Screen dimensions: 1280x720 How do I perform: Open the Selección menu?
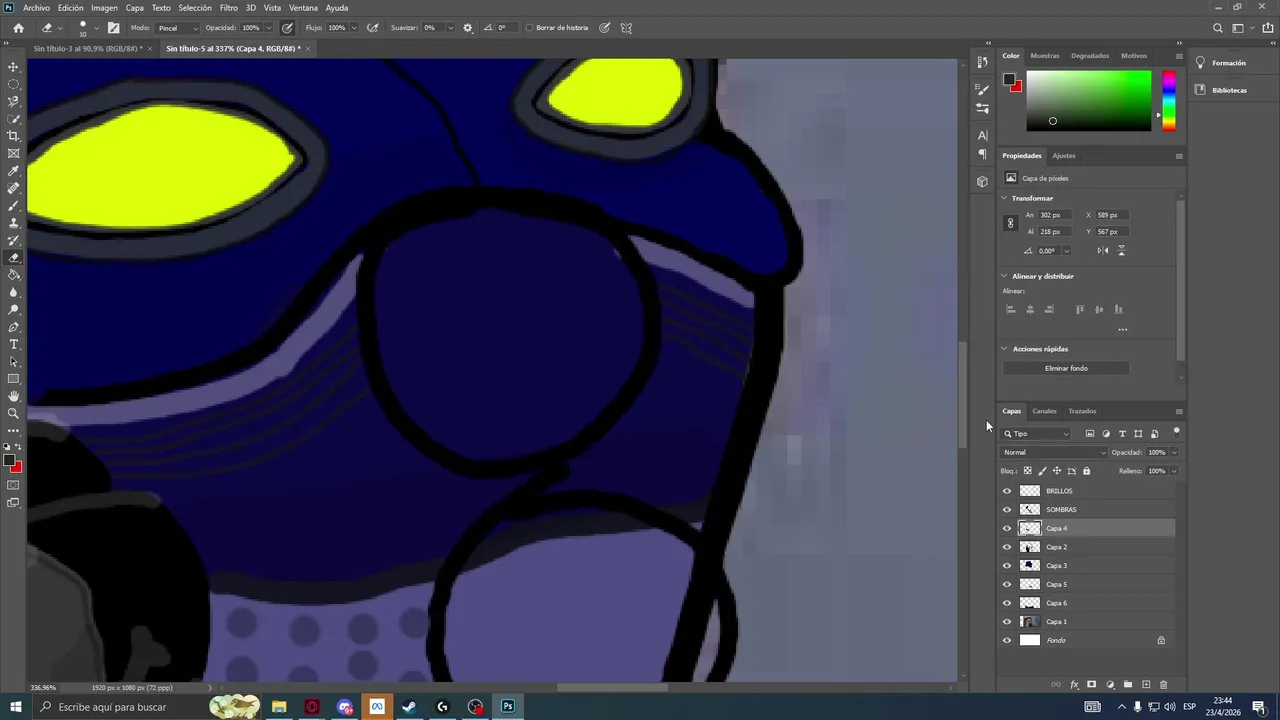point(195,8)
